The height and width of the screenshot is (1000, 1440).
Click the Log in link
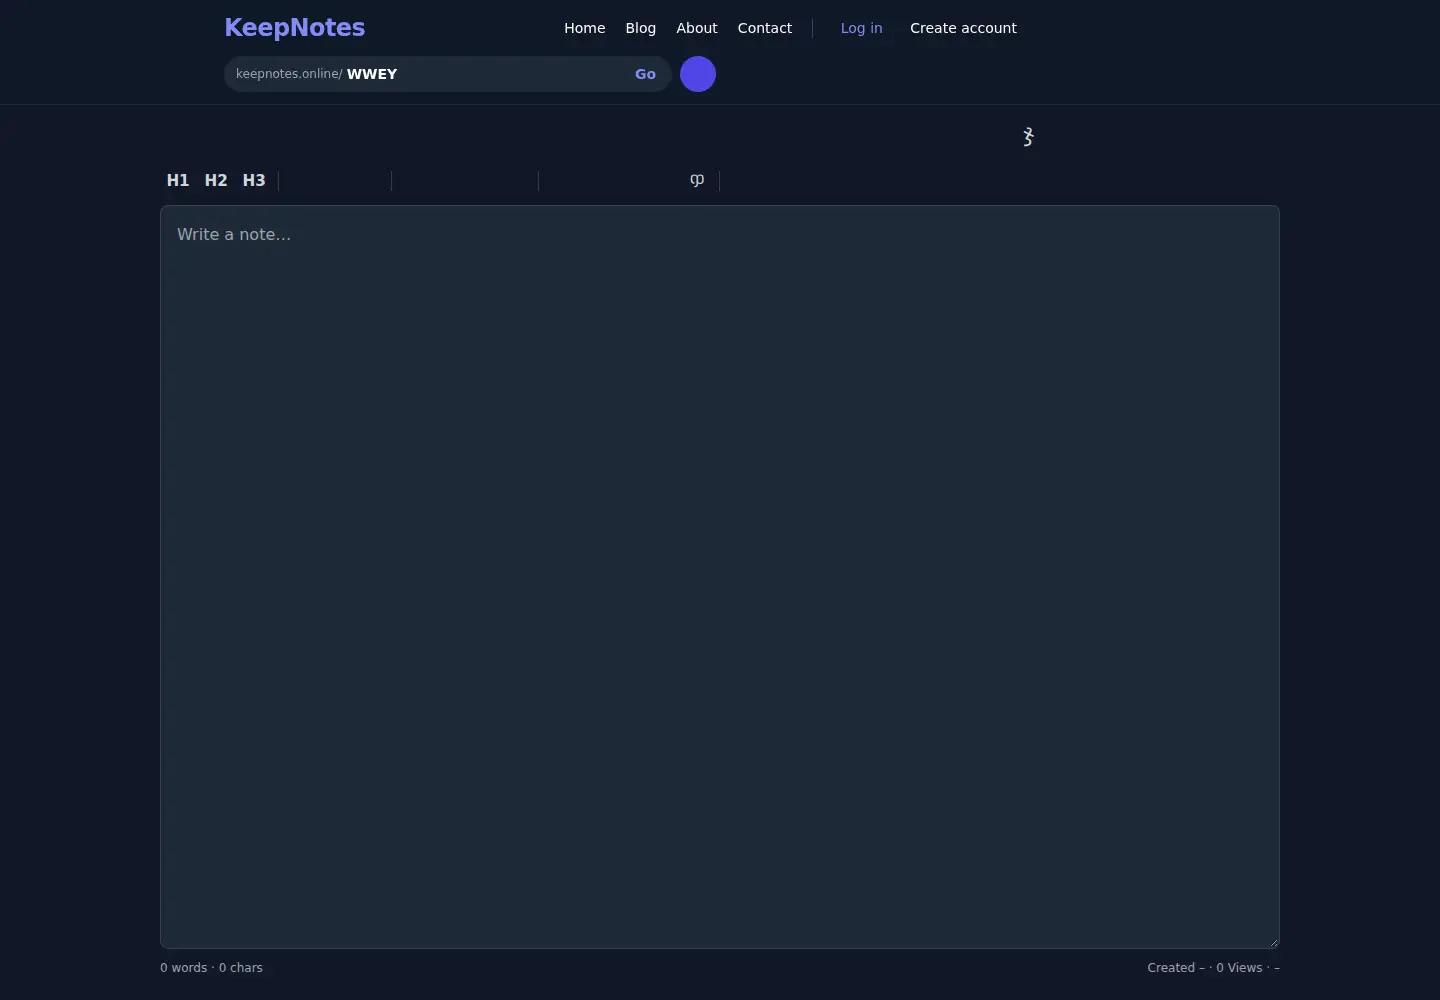click(x=862, y=28)
